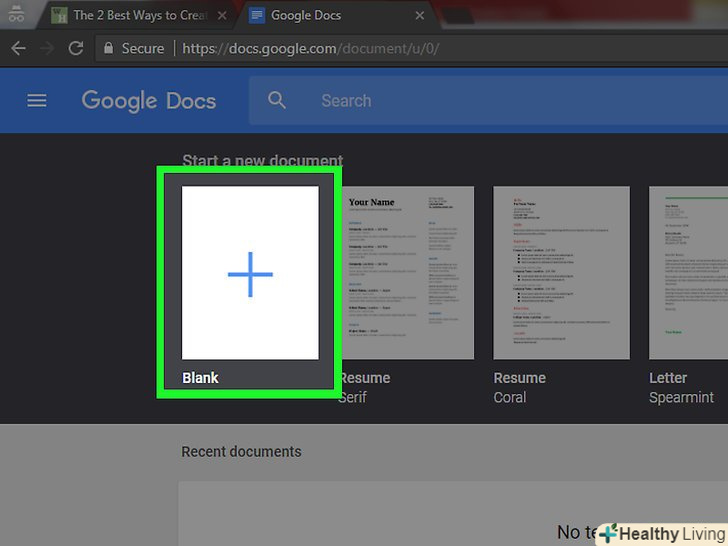The height and width of the screenshot is (546, 728).
Task: Click the incognito icon in the title bar
Action: click(x=16, y=15)
